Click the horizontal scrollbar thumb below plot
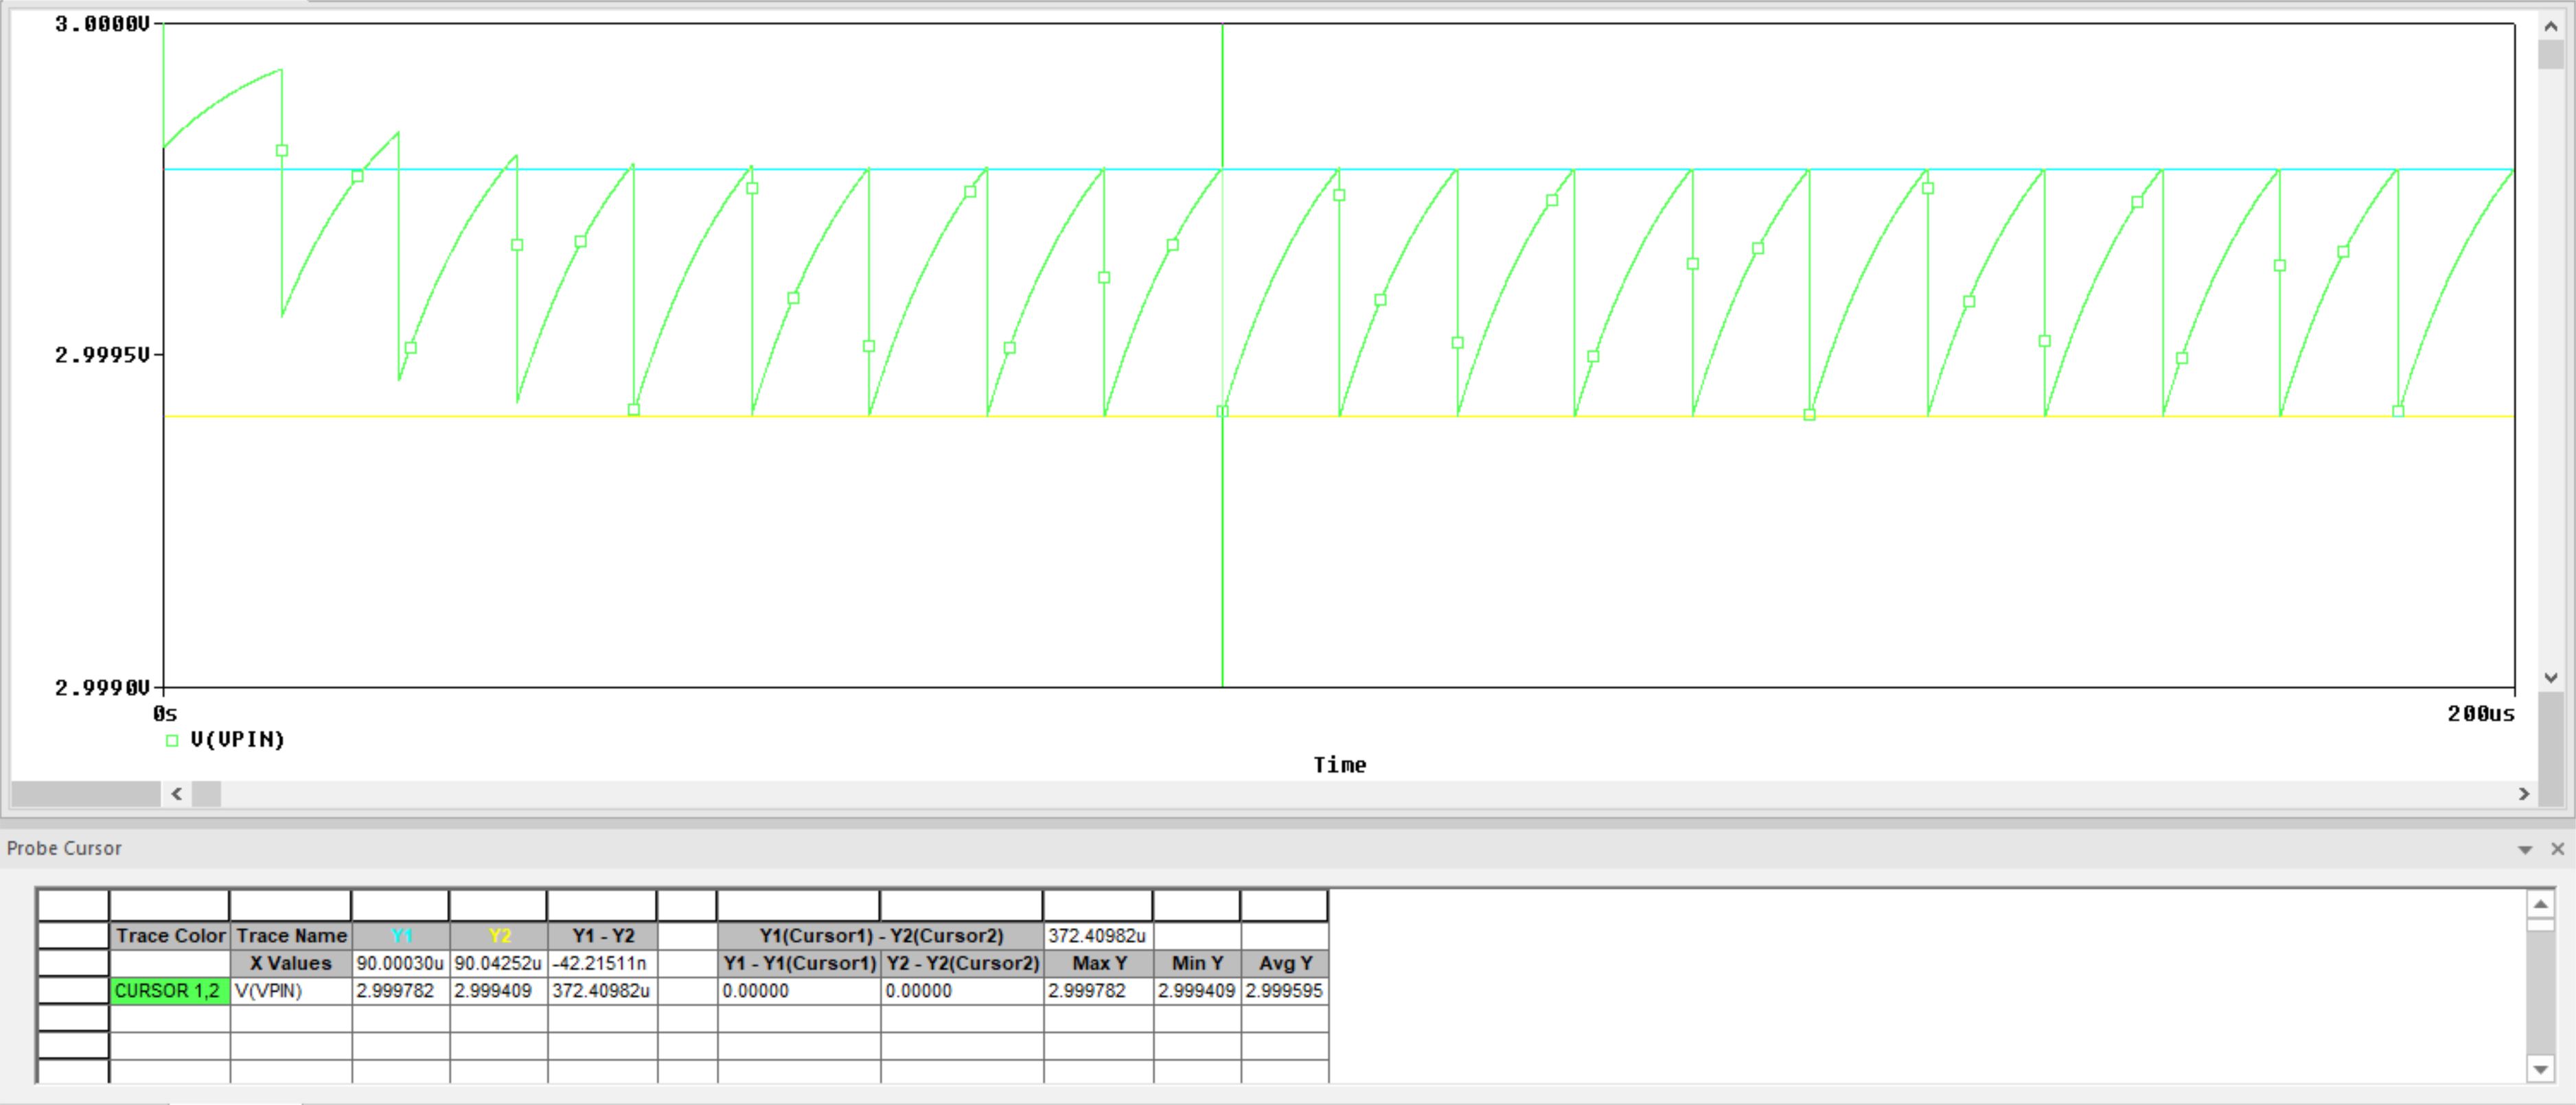 pos(206,794)
